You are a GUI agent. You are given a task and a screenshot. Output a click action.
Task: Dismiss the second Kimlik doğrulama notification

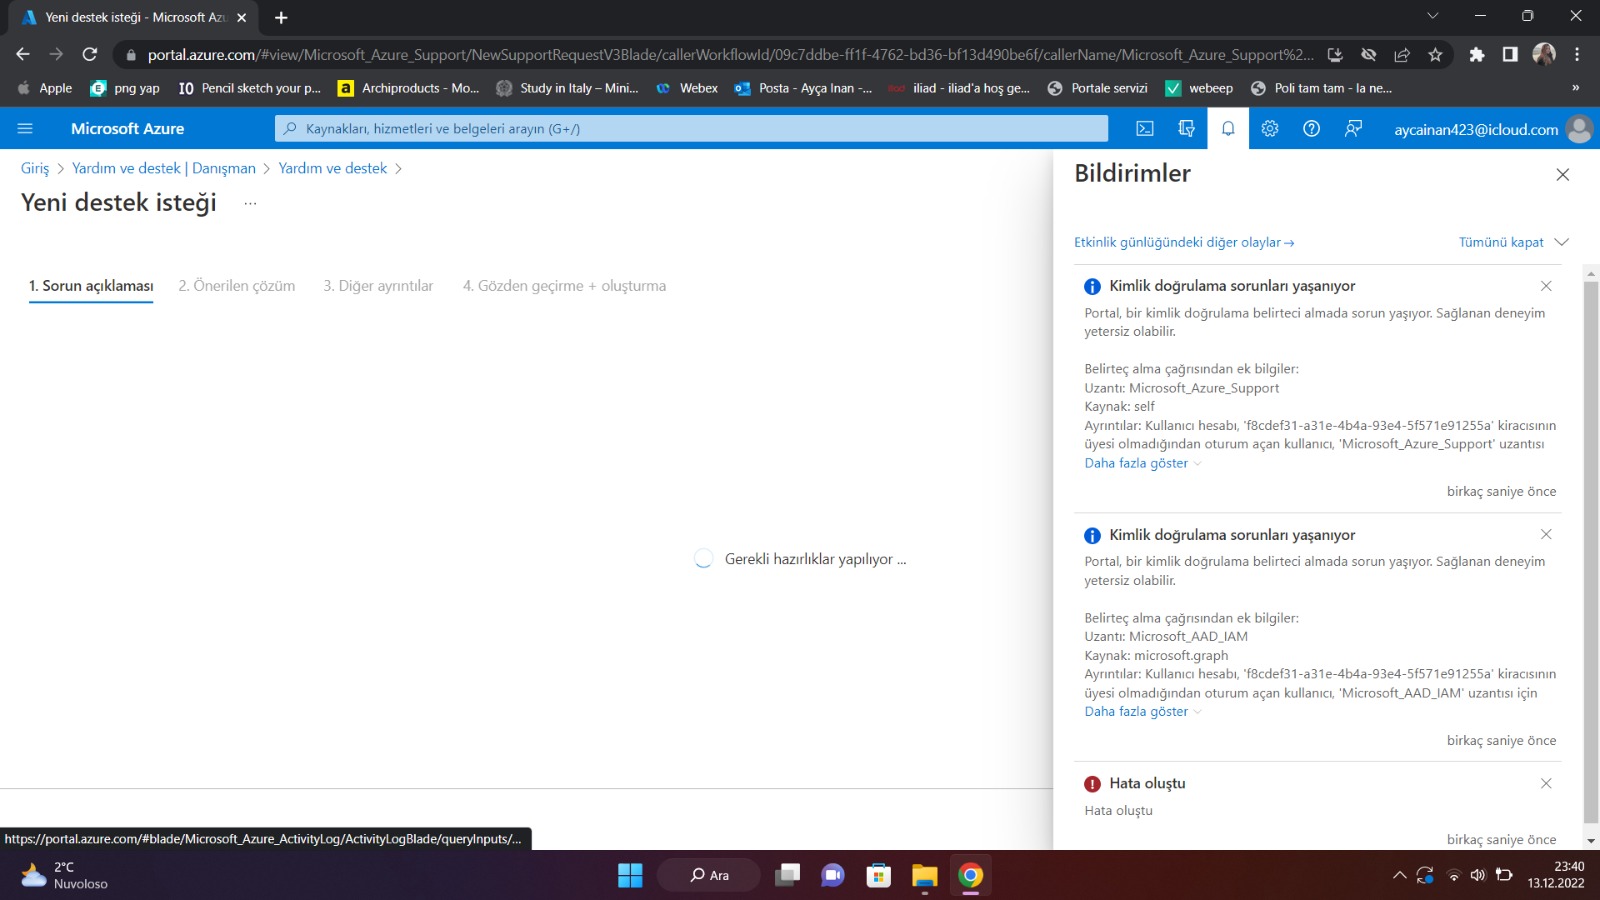tap(1546, 534)
